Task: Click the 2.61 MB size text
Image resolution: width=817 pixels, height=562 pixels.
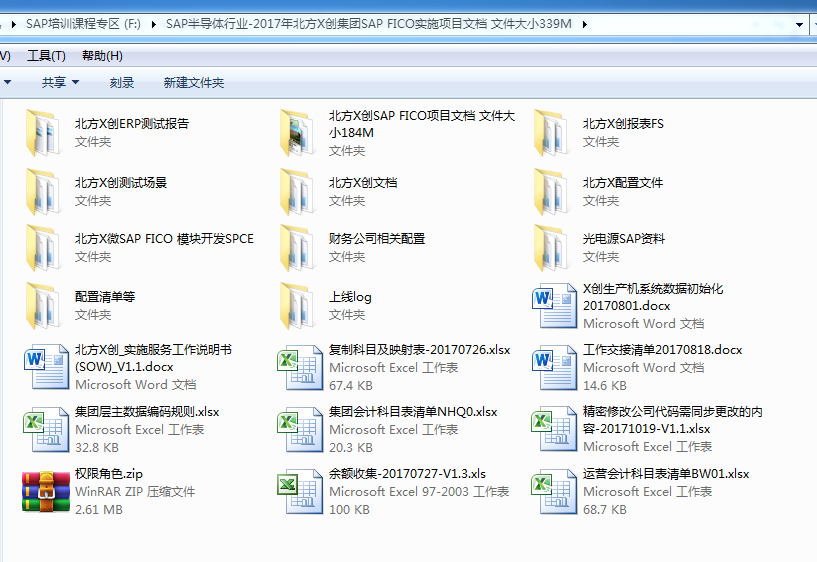Action: (99, 509)
